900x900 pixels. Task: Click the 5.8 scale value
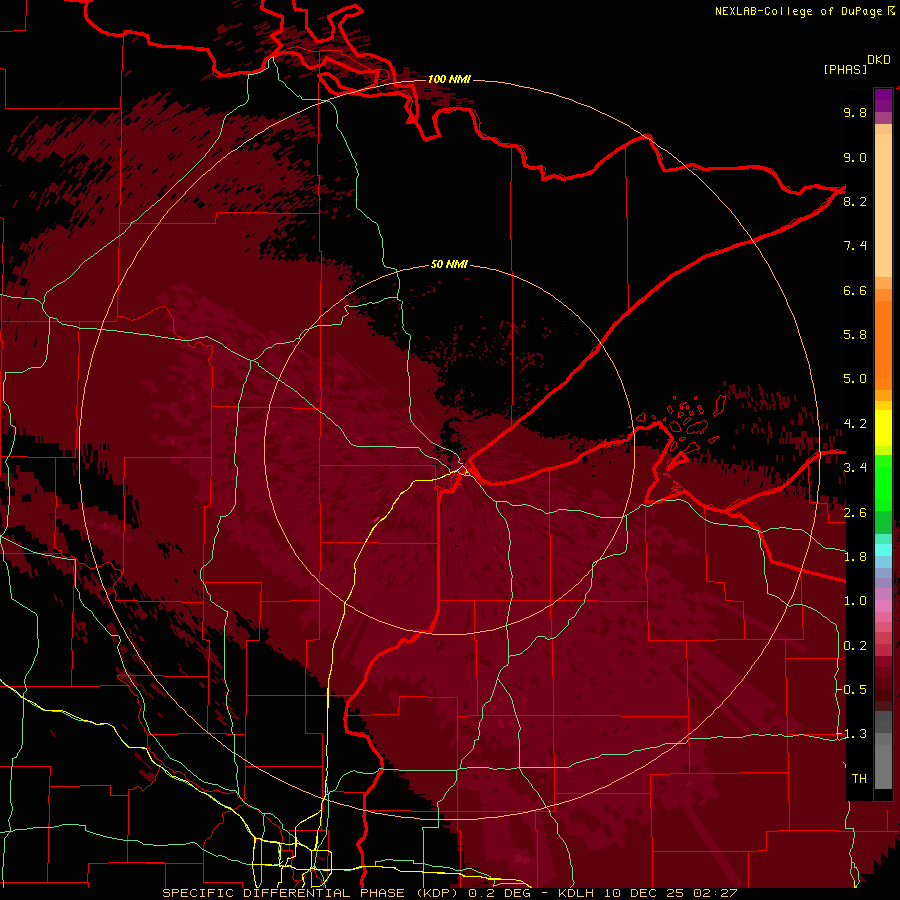(x=855, y=335)
